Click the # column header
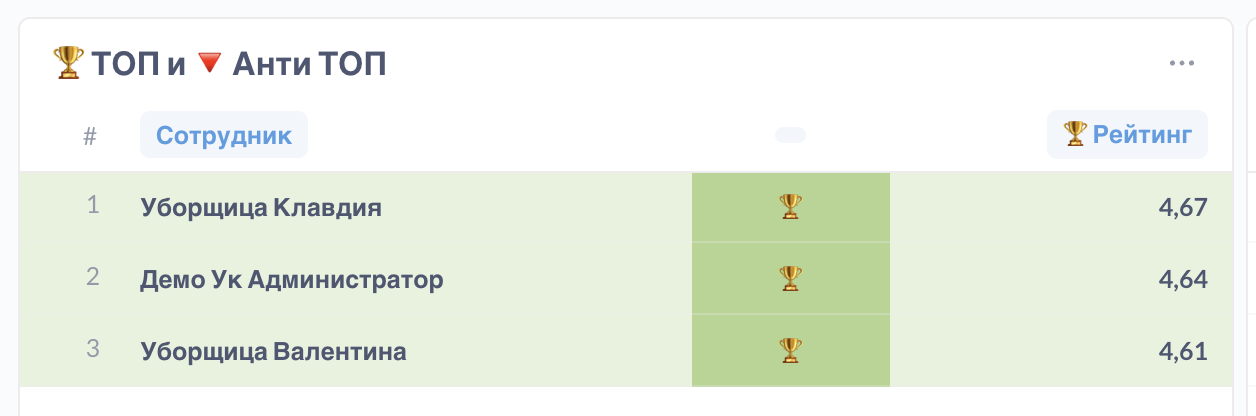The height and width of the screenshot is (416, 1256). point(90,136)
